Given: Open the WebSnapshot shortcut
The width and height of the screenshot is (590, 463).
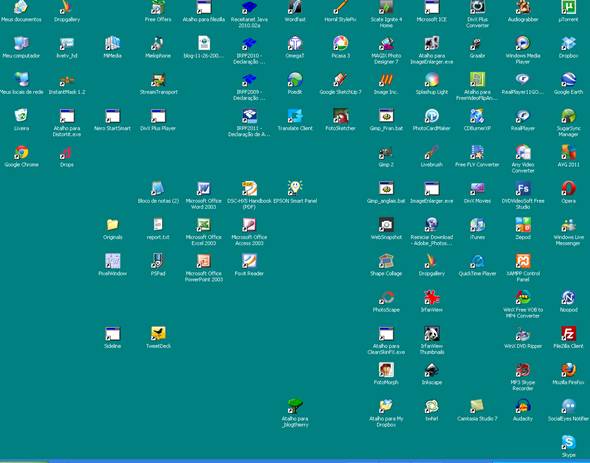Looking at the screenshot, I should [386, 225].
